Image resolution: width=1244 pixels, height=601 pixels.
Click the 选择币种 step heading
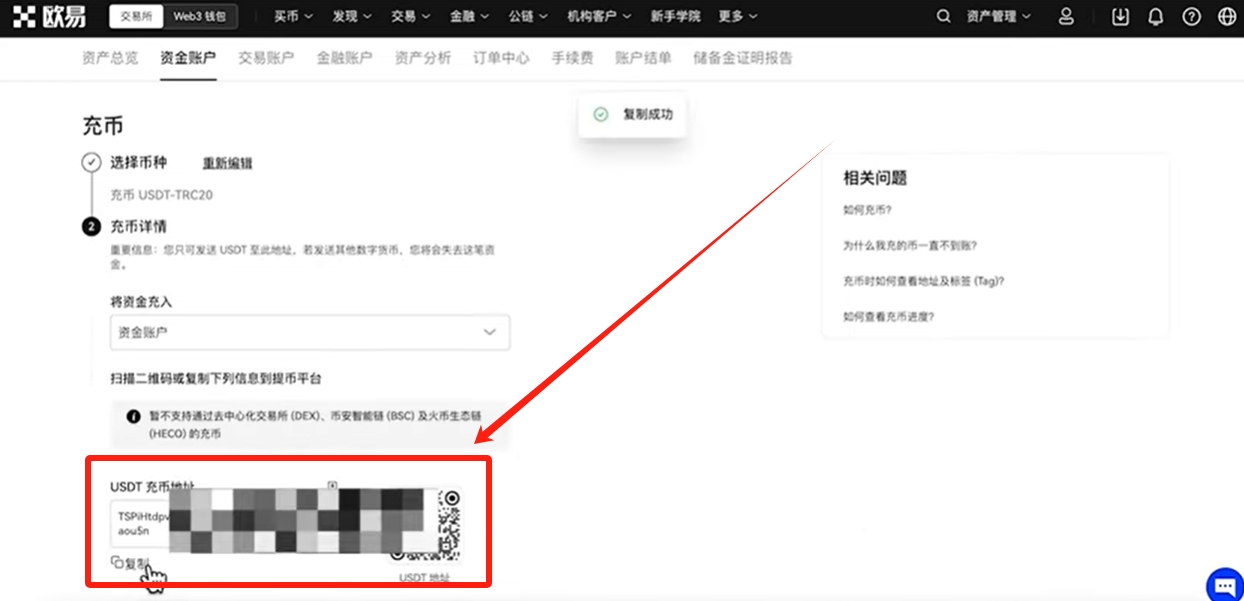[138, 162]
